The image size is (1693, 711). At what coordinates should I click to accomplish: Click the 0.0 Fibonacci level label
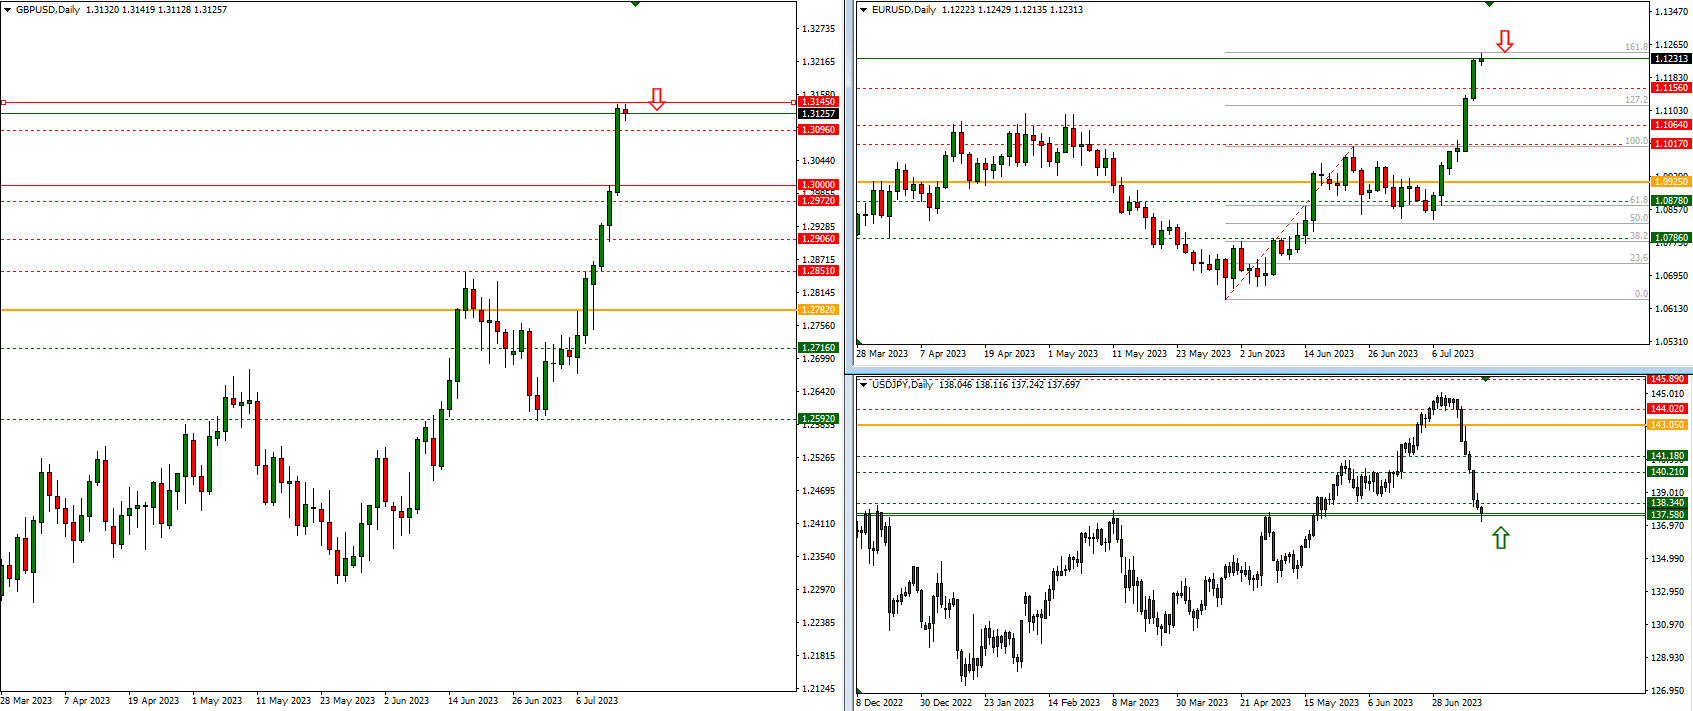point(1641,294)
